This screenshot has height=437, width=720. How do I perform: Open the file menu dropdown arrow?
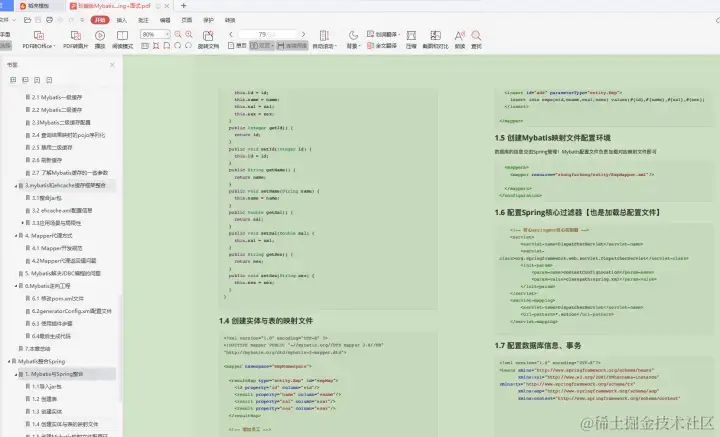(x=14, y=20)
